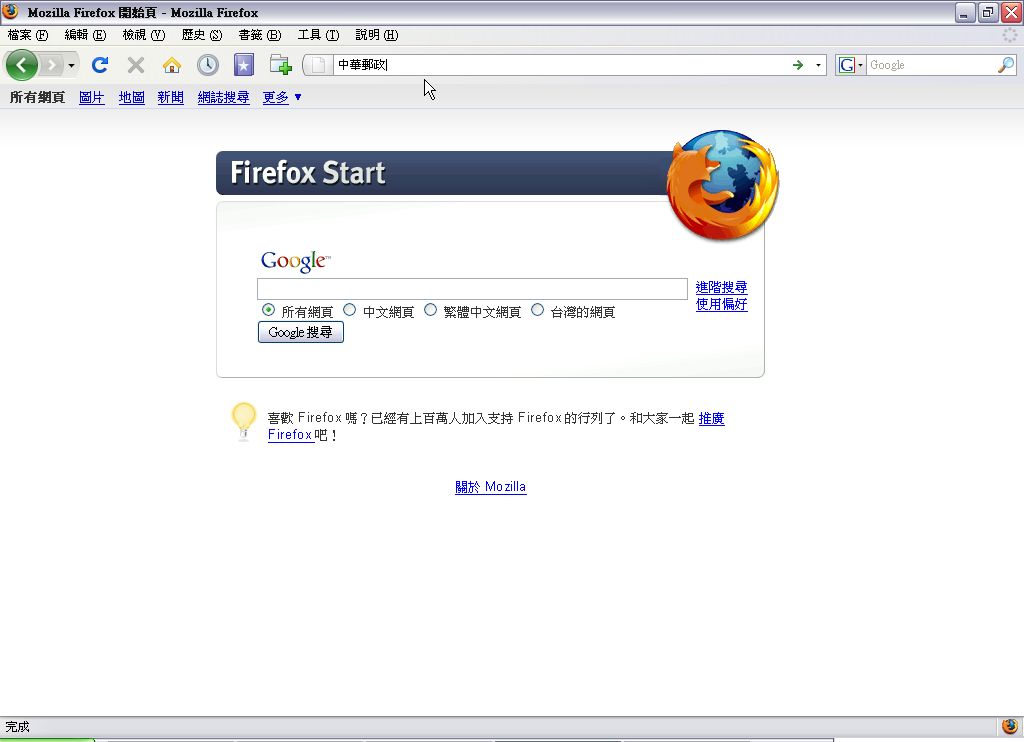Select the 所有網頁 radio button
This screenshot has width=1024, height=742.
(268, 310)
